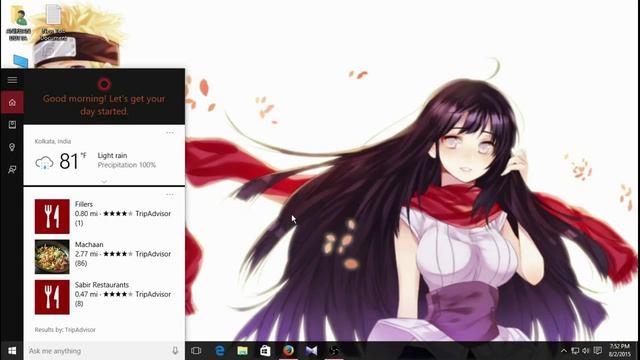Click Fillers 0.80 mi rating line
Image resolution: width=640 pixels, height=360 pixels.
(x=123, y=213)
